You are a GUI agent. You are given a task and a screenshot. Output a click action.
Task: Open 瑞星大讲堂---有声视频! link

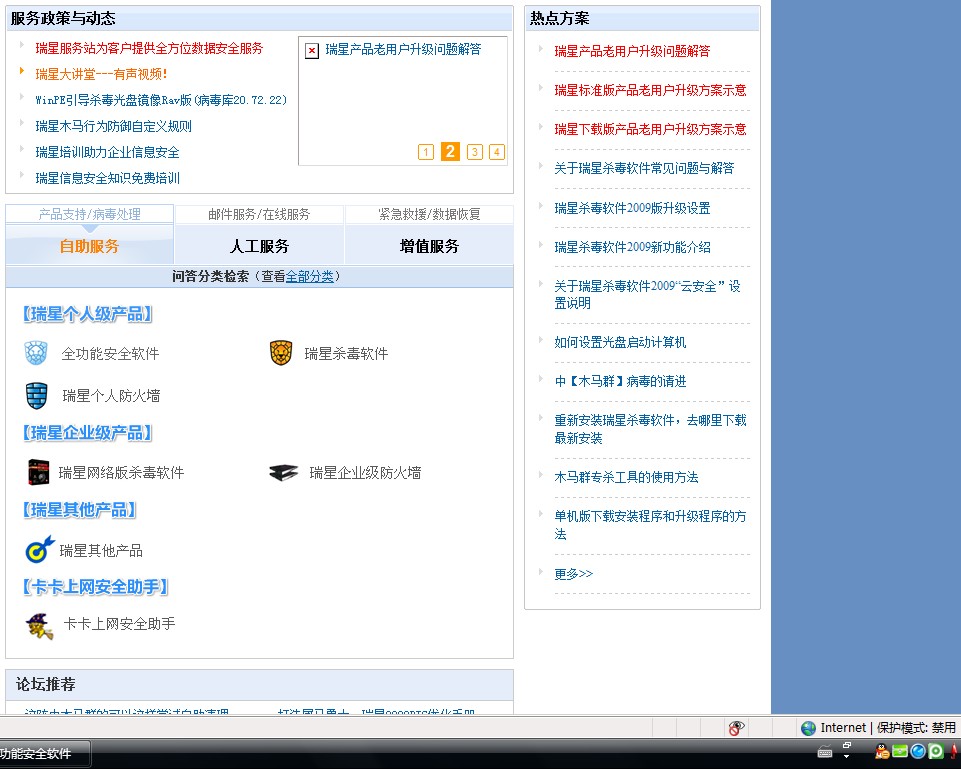tap(101, 74)
